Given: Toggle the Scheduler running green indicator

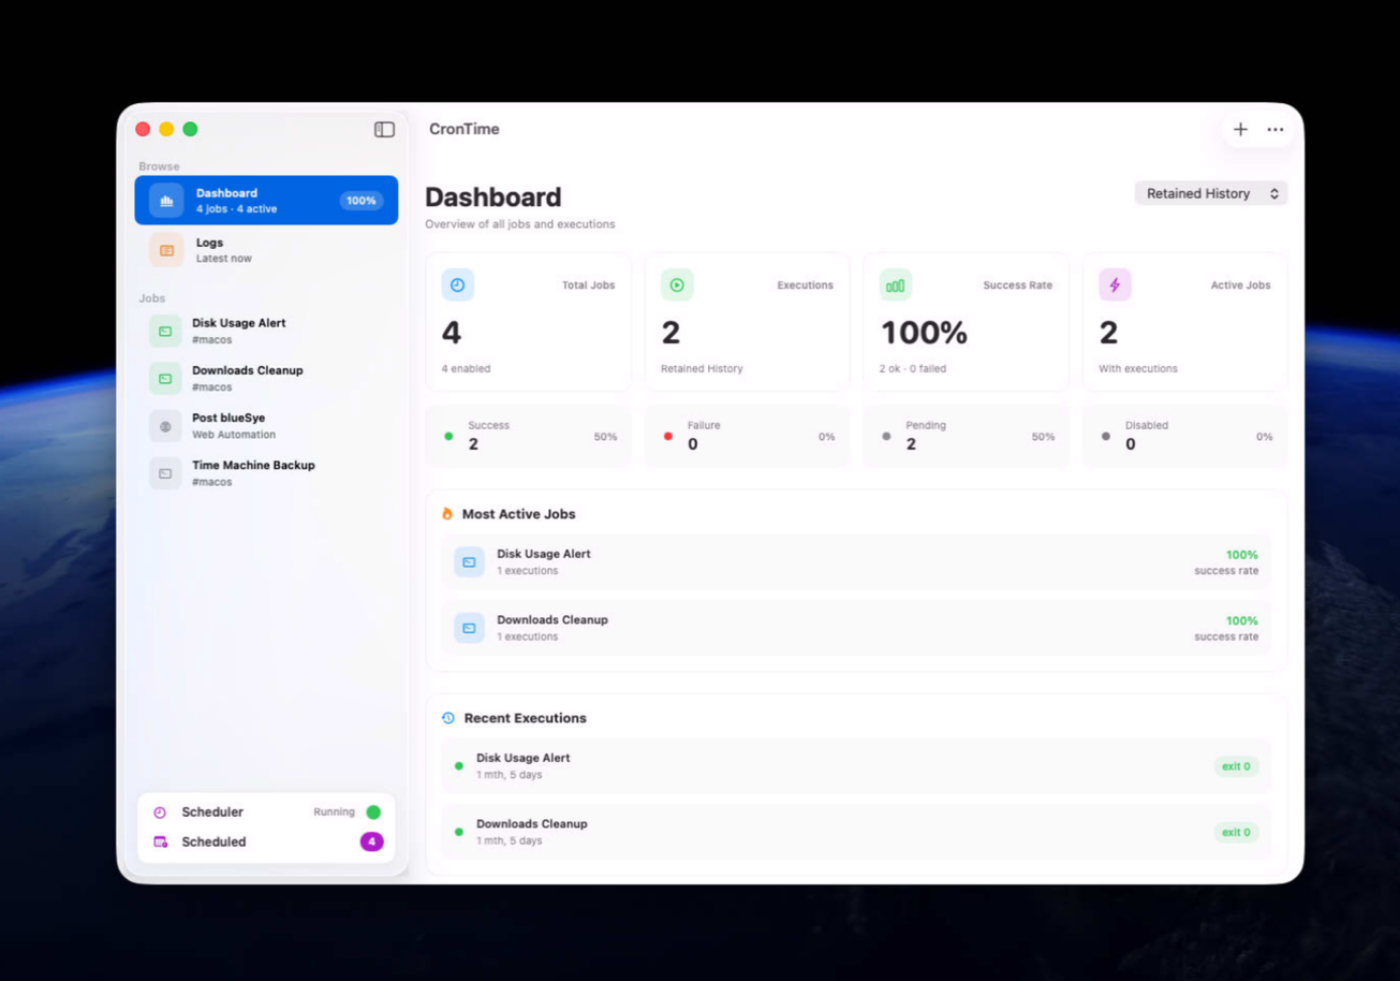Looking at the screenshot, I should [374, 812].
